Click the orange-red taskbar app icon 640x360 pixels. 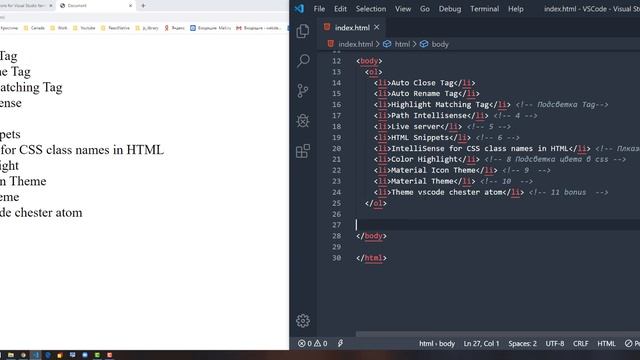coord(109,355)
